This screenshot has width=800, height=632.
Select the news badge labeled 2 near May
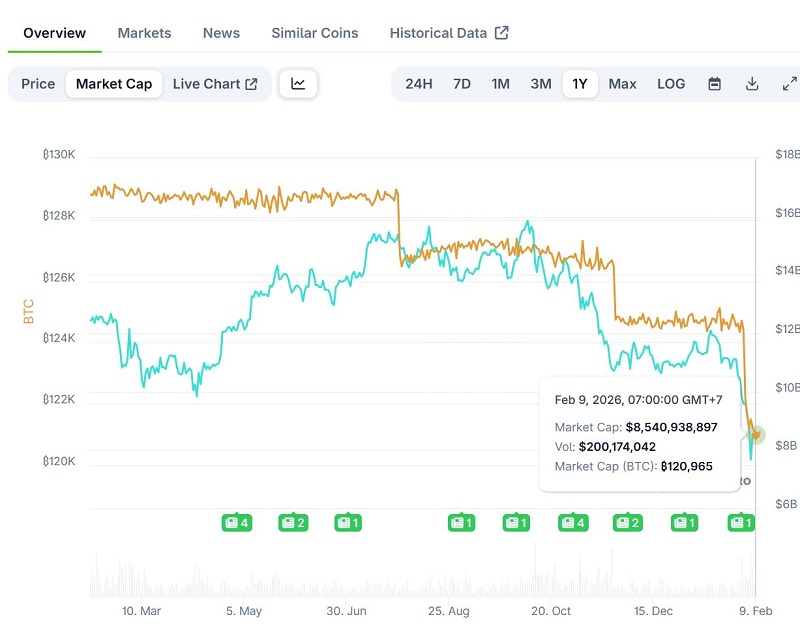293,522
